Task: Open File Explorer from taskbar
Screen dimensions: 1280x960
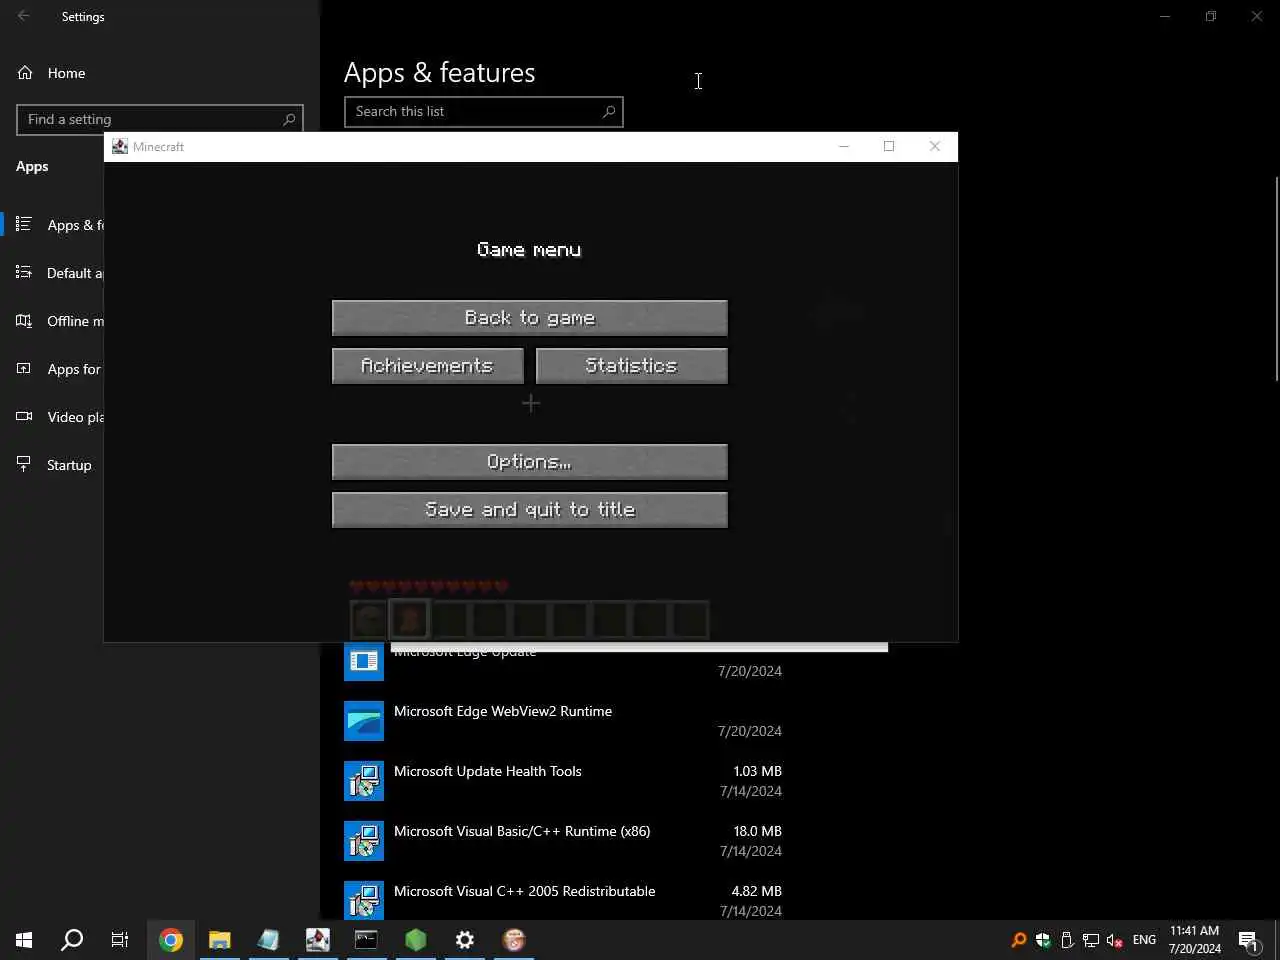Action: pos(219,940)
